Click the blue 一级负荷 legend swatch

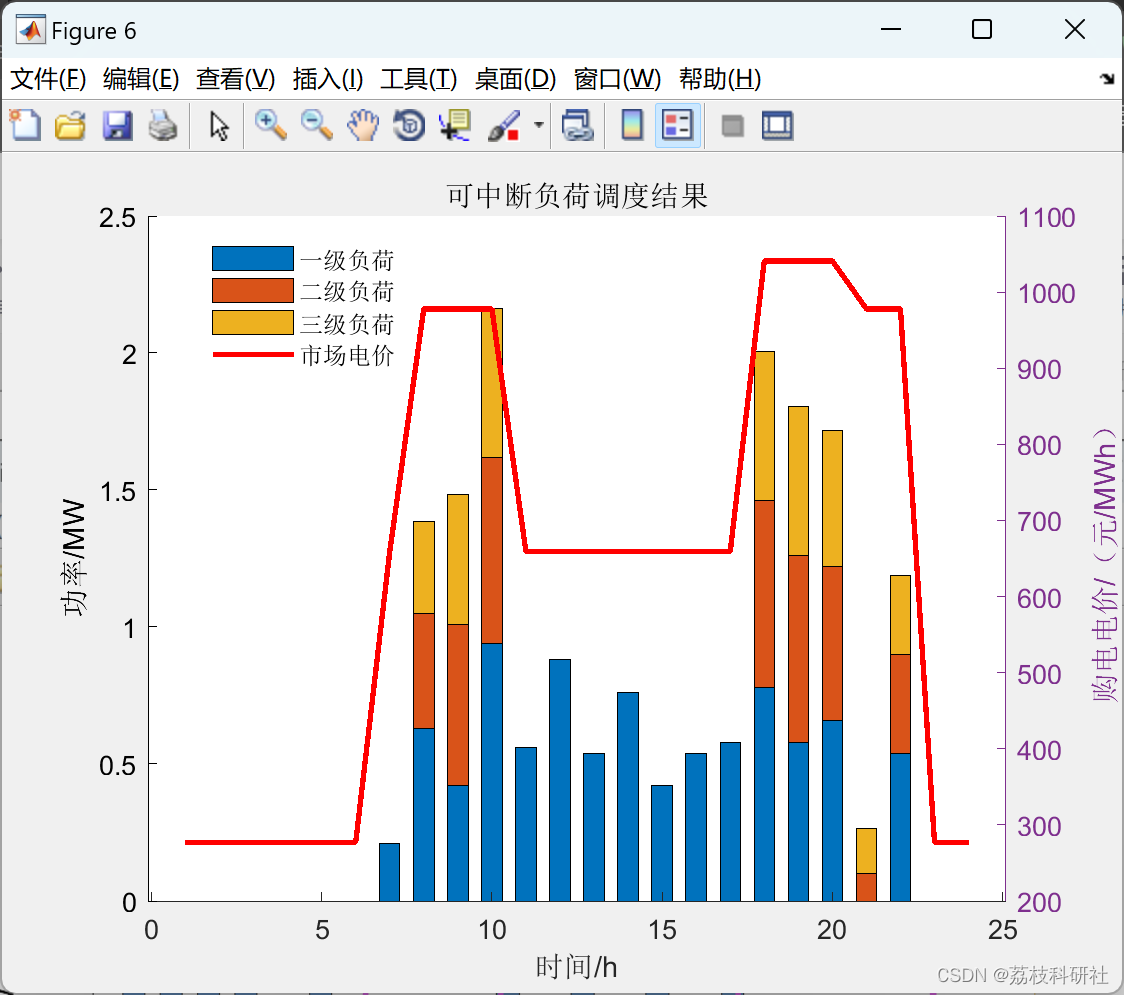click(x=252, y=258)
